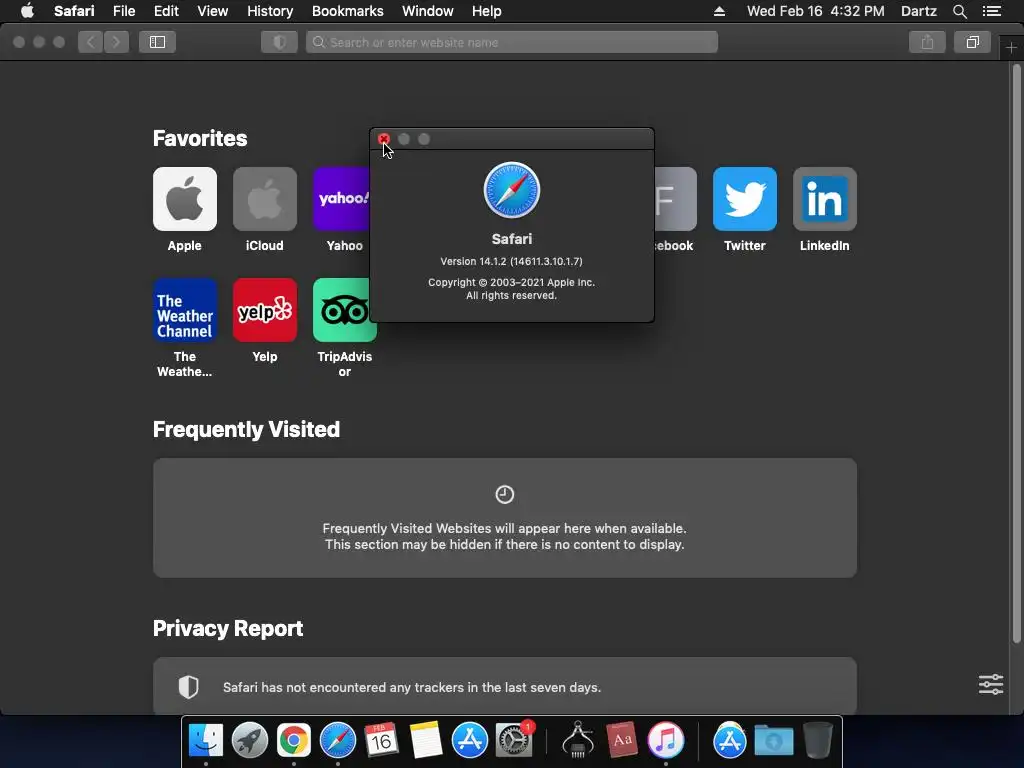Screen dimensions: 1024x768
Task: Open the iCloud favorite tile
Action: pos(264,199)
